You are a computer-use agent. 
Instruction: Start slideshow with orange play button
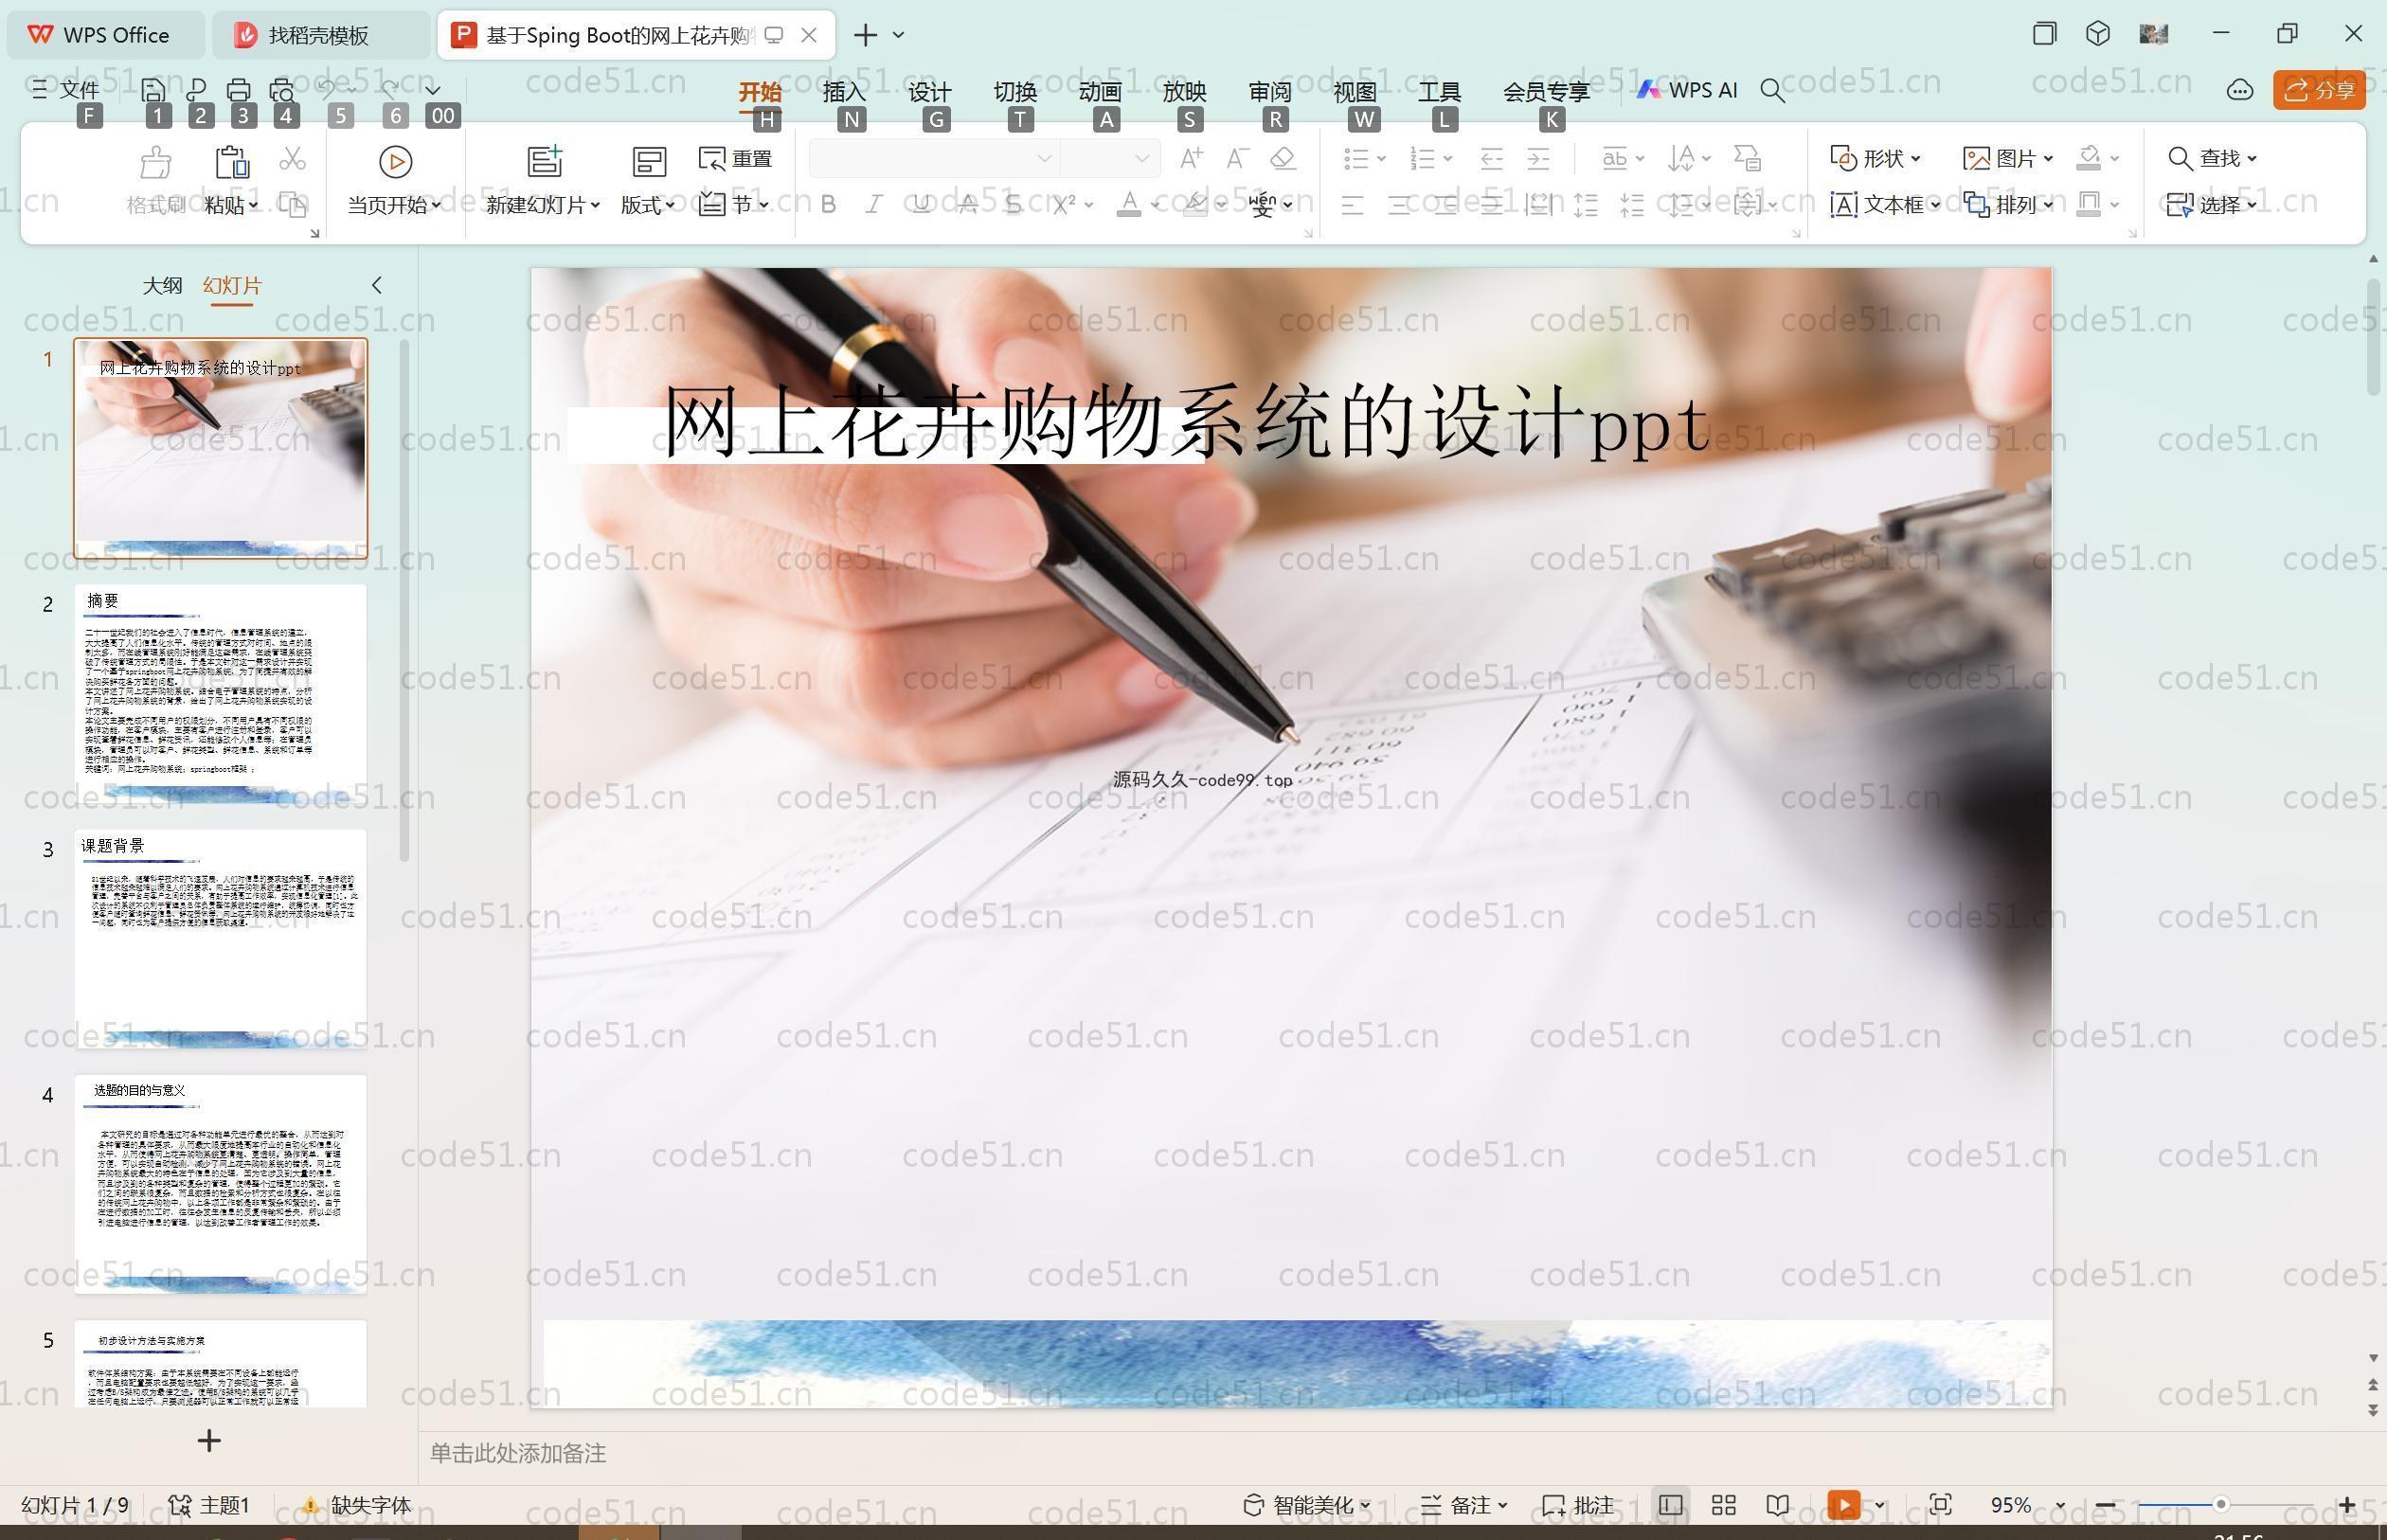click(1844, 1505)
